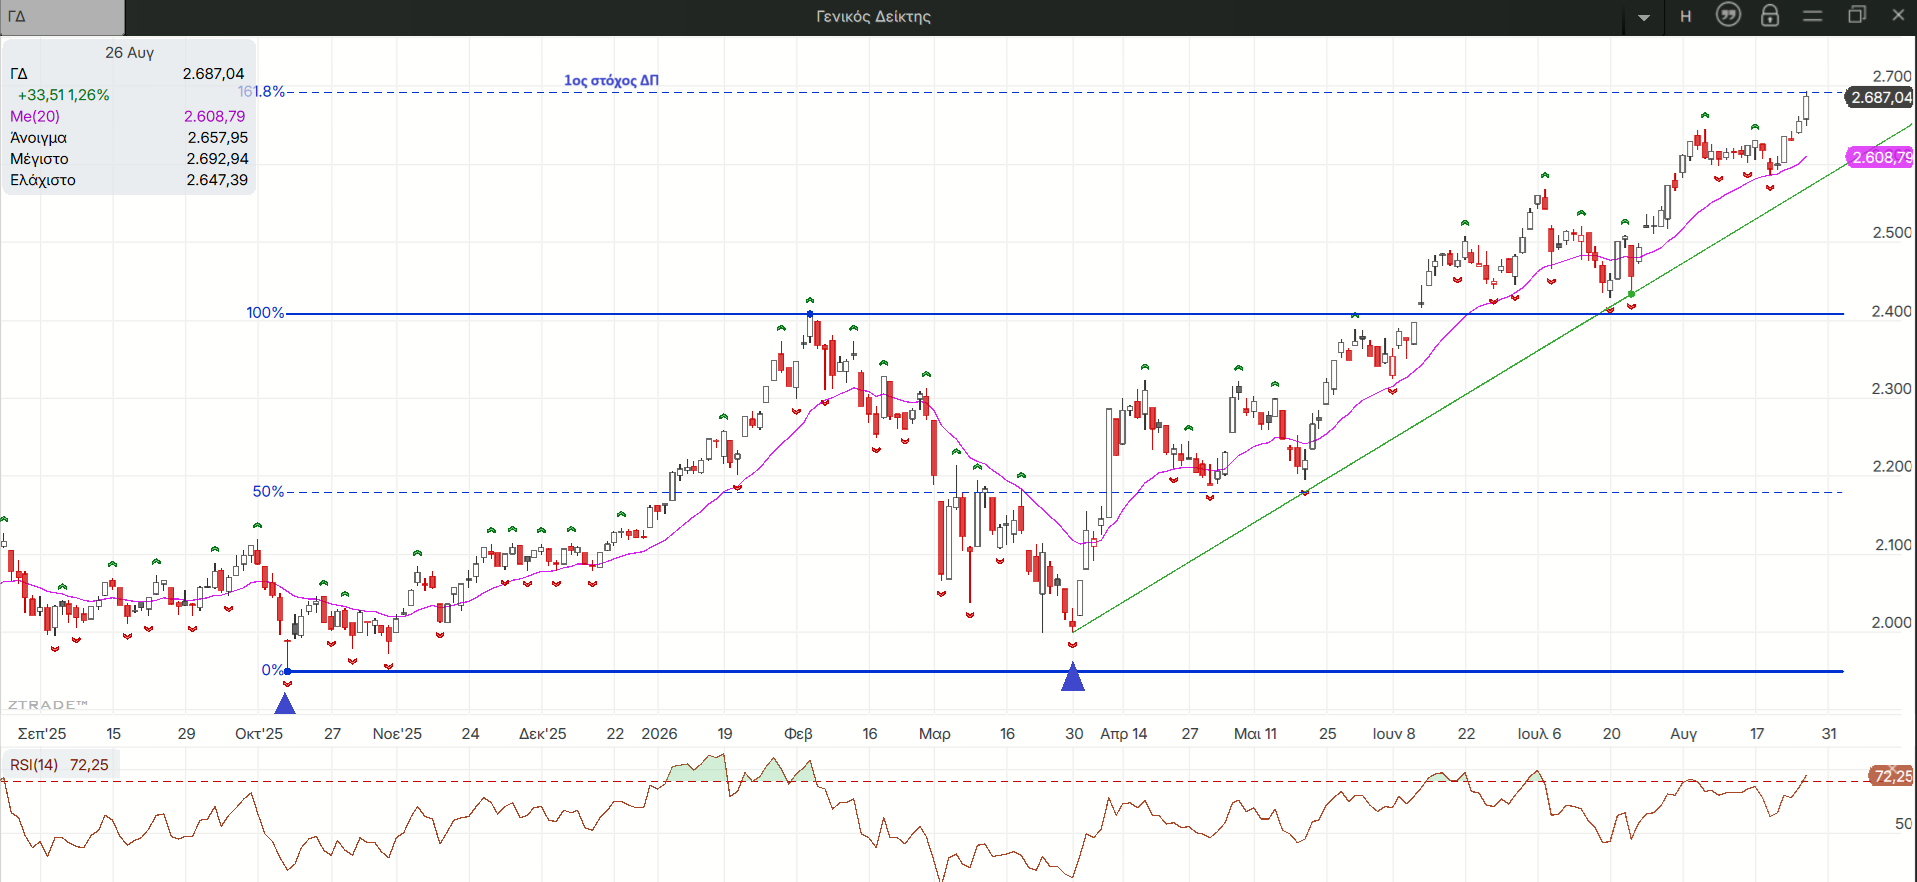The width and height of the screenshot is (1917, 882).
Task: Toggle the padlock lock icon
Action: [1770, 15]
